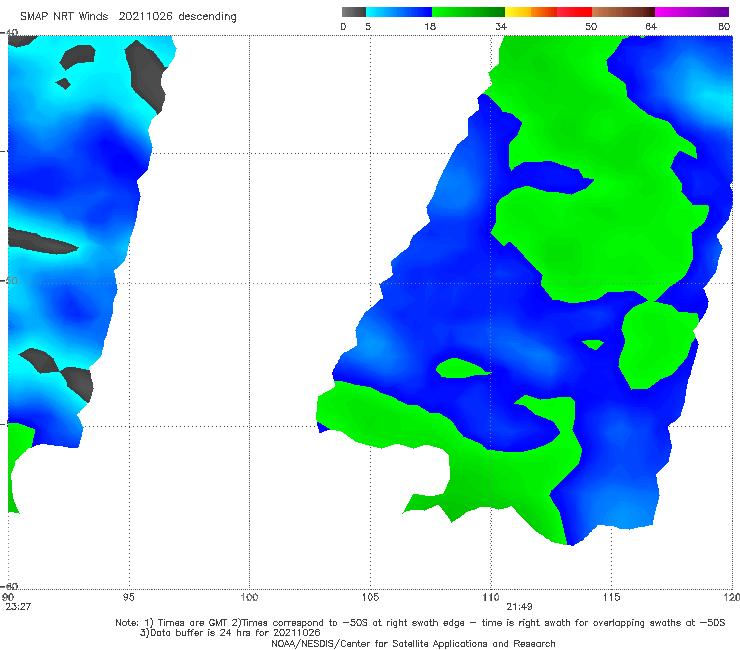Click the longitude axis label '95'
The height and width of the screenshot is (650, 740).
[x=128, y=597]
